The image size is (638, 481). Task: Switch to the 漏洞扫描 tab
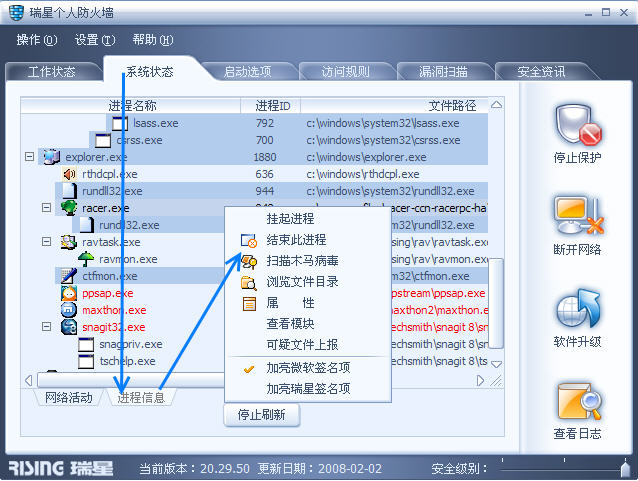pos(444,72)
